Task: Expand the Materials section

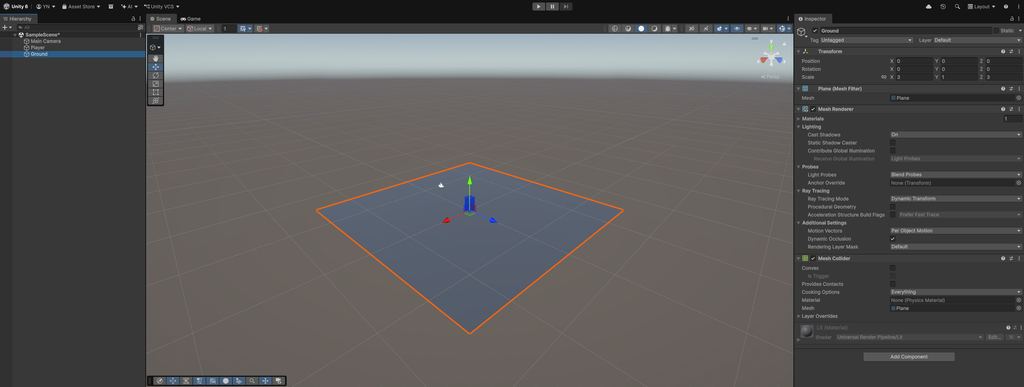Action: (798, 119)
